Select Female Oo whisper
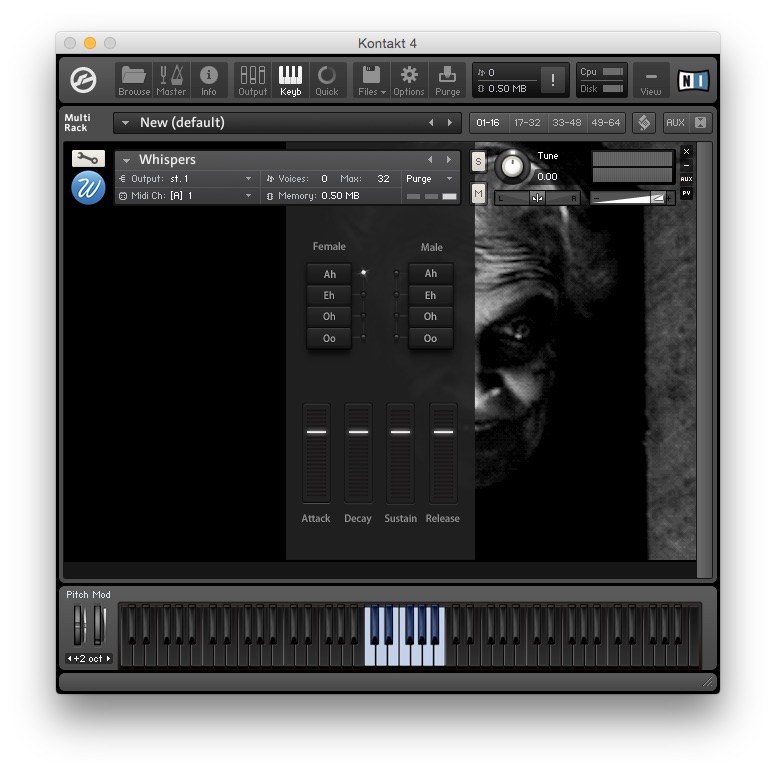Viewport: 776px width, 774px height. [330, 339]
